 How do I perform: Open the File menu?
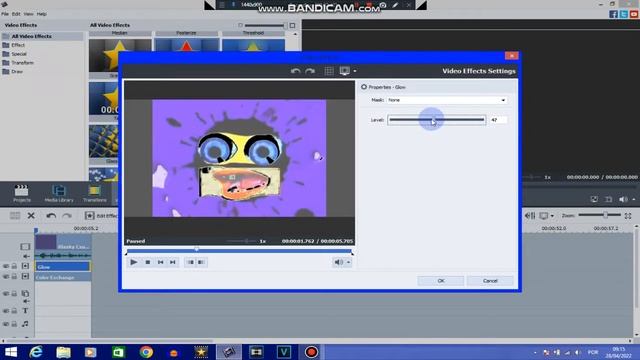tap(5, 14)
